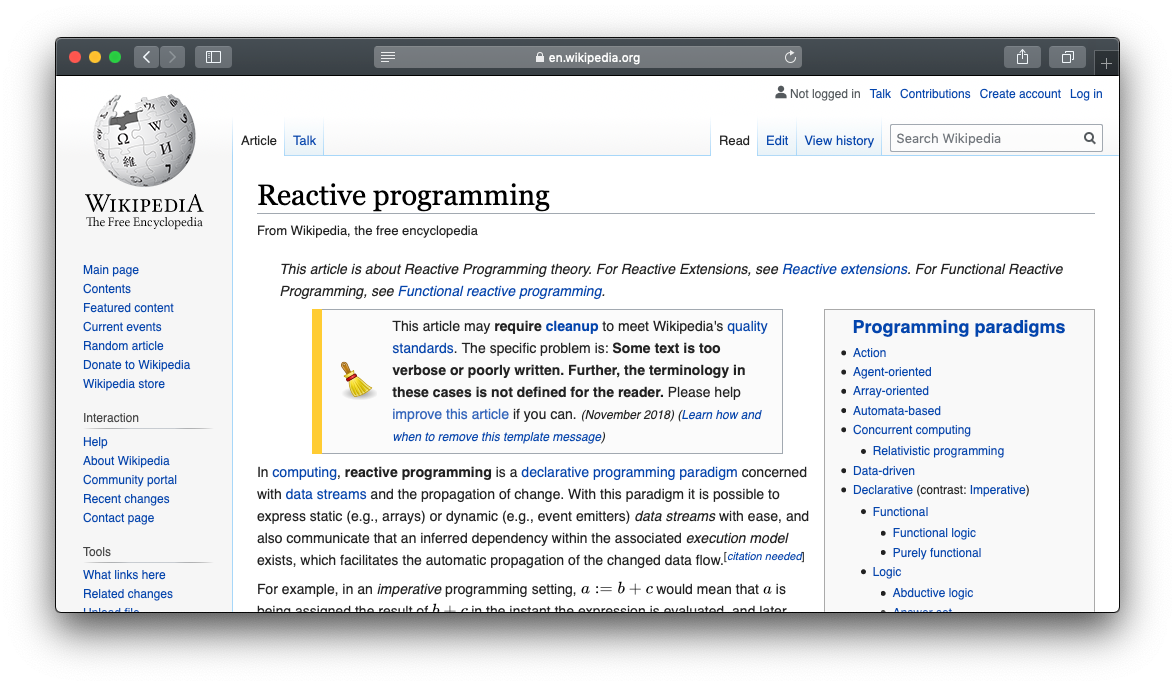Viewport: 1175px width, 686px height.
Task: Open the computing link in intro
Action: click(x=304, y=472)
